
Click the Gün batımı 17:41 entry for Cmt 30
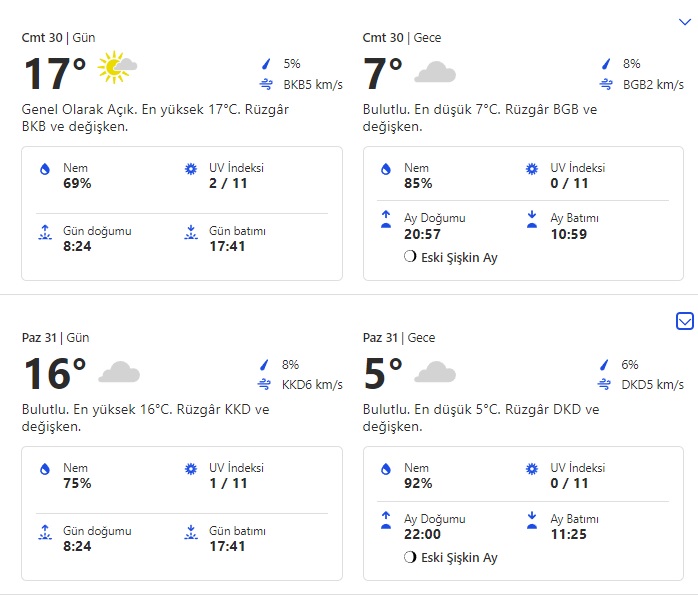tap(237, 238)
